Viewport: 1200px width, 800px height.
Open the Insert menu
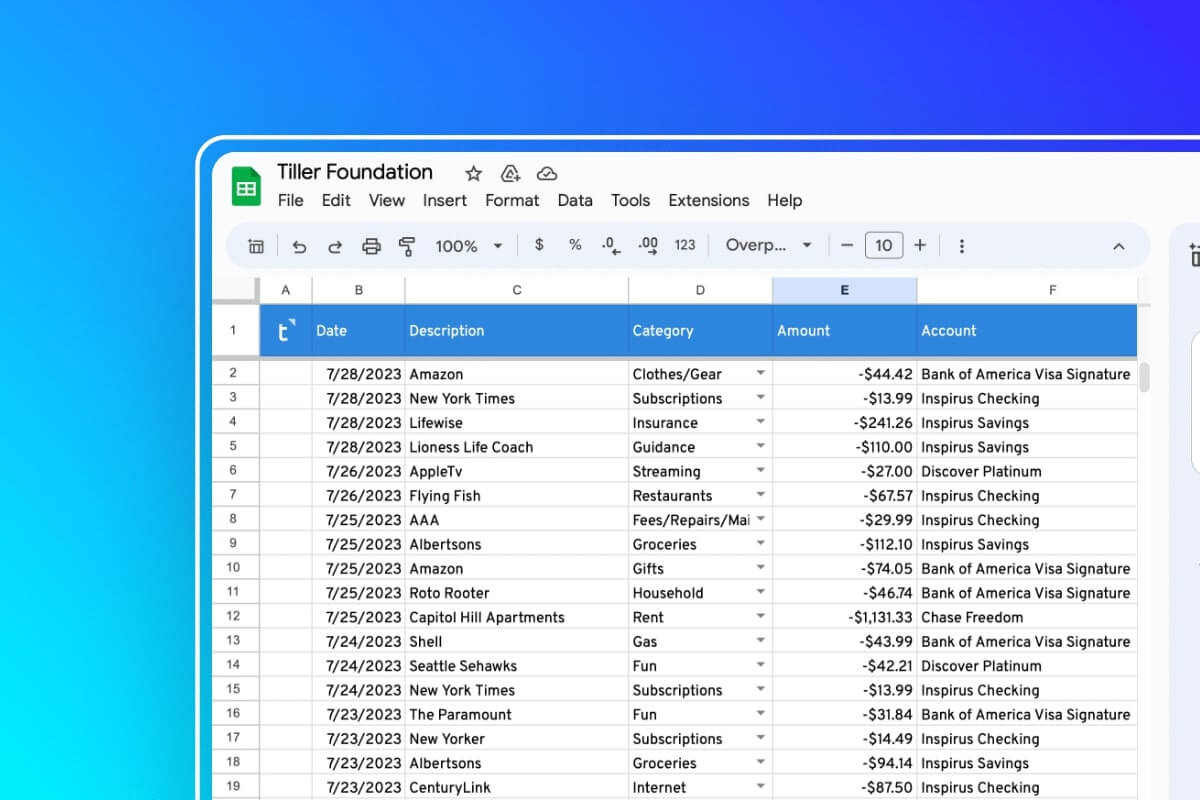444,200
